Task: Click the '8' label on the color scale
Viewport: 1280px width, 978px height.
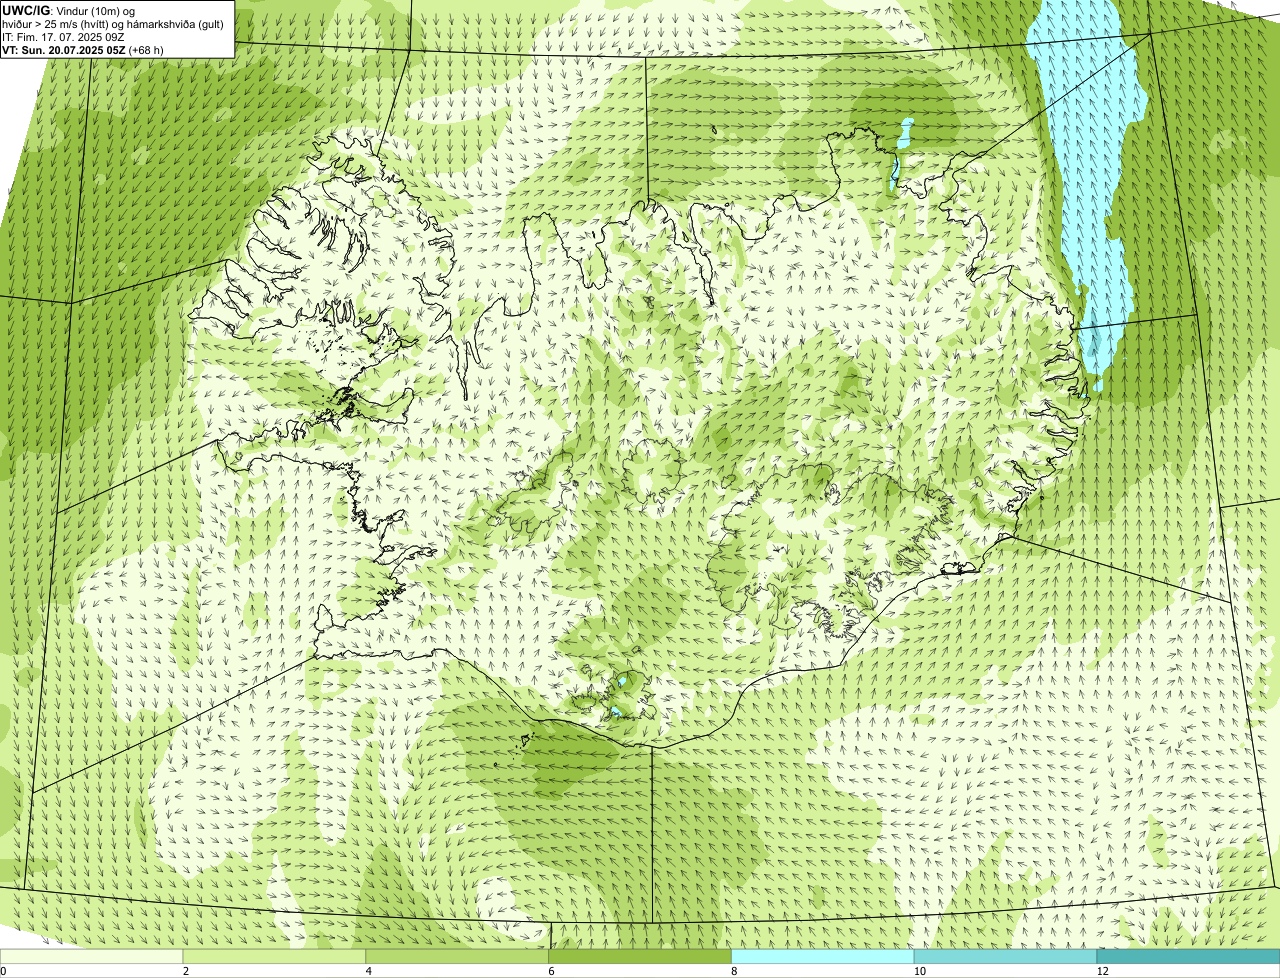Action: click(x=734, y=971)
